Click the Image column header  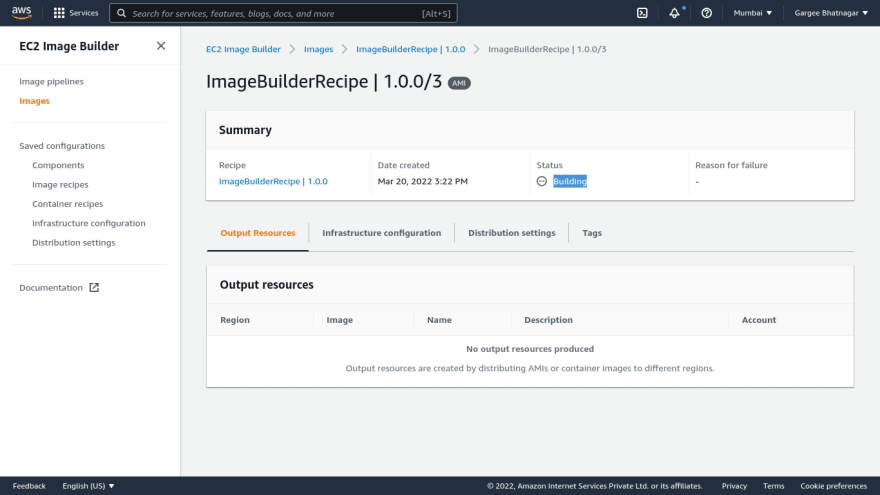point(340,320)
